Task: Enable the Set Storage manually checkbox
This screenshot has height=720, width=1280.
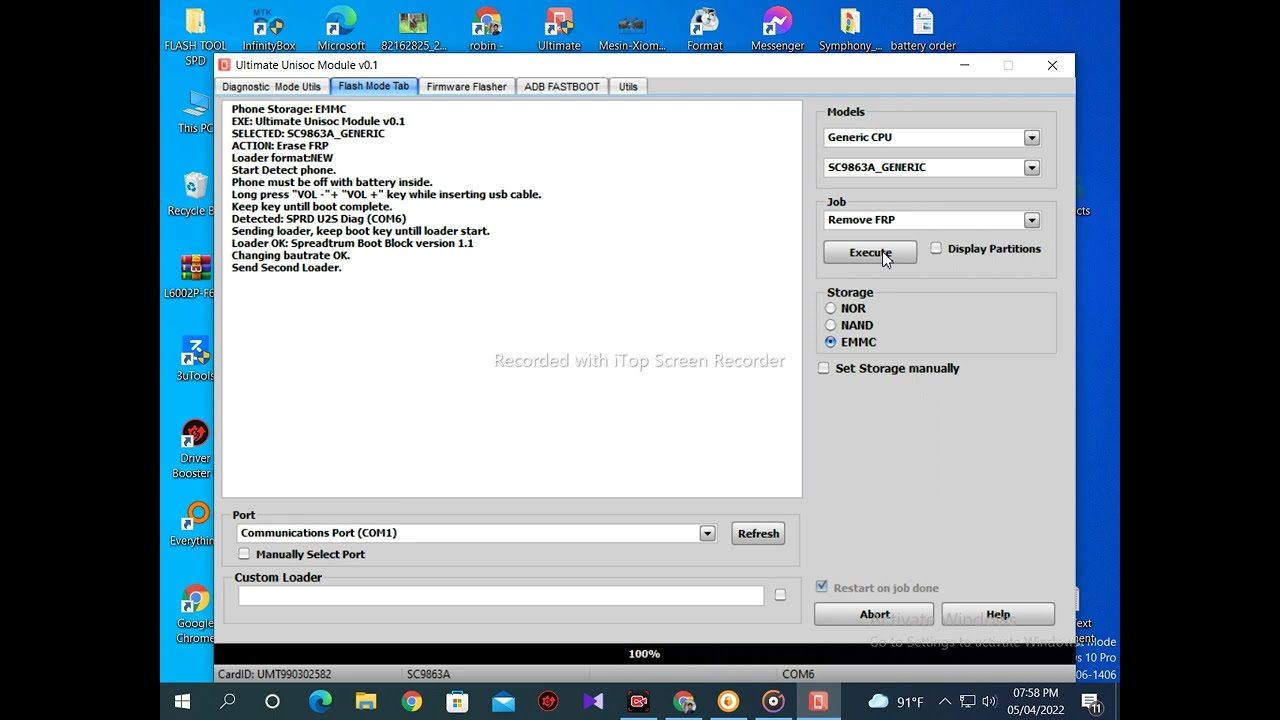Action: [824, 368]
